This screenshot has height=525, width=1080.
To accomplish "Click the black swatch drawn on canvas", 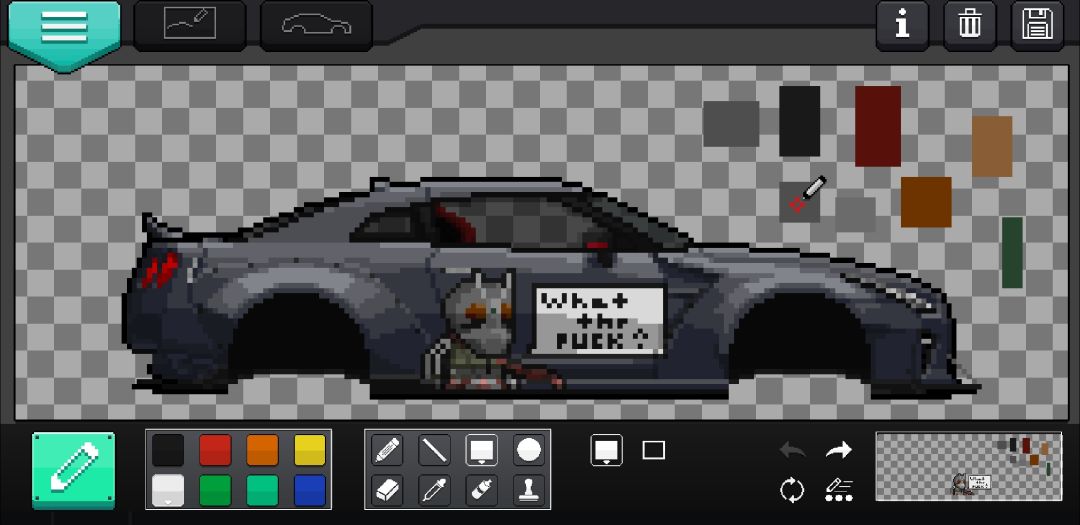I will tap(800, 121).
